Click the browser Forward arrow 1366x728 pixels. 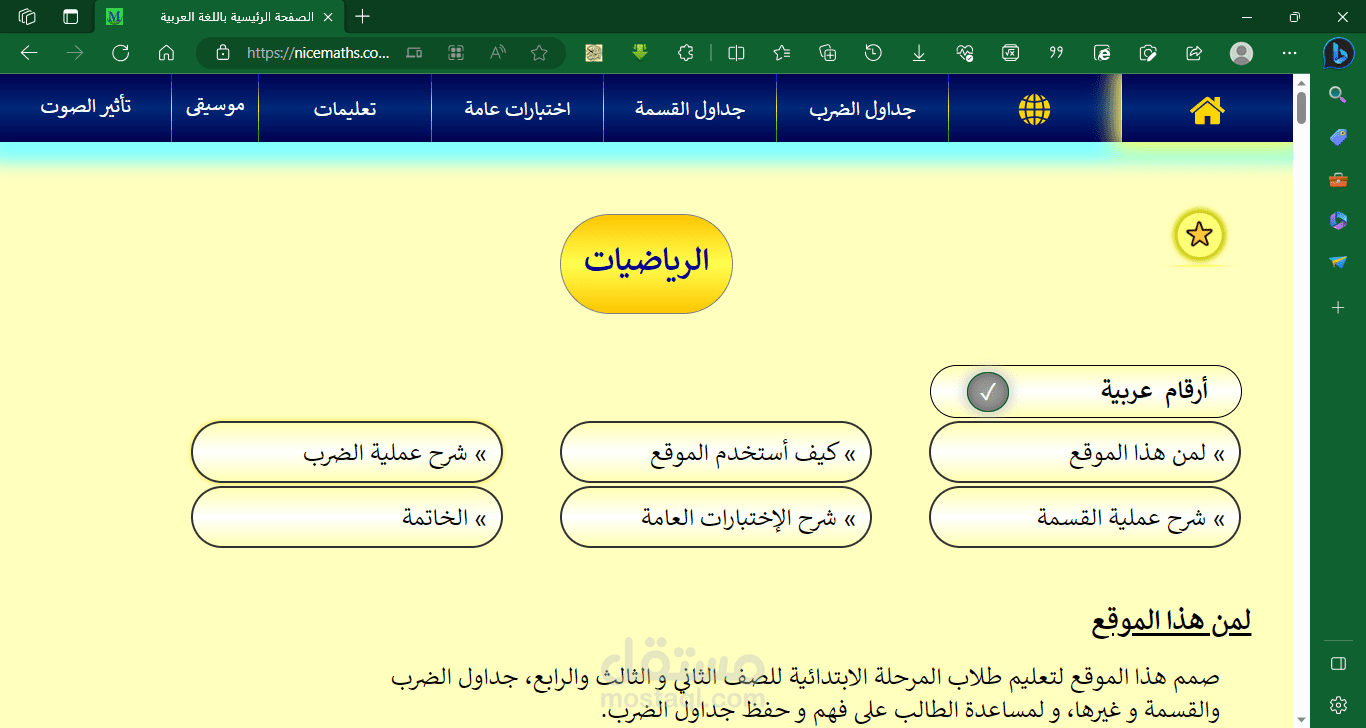(75, 53)
